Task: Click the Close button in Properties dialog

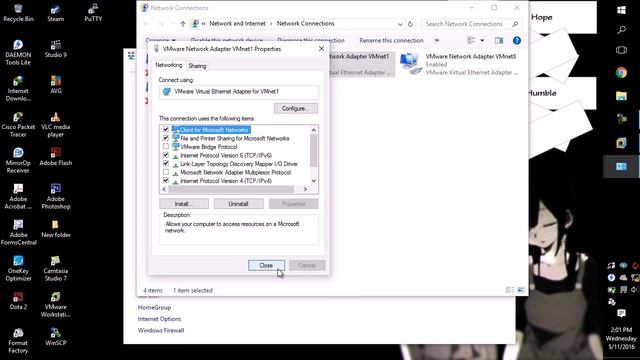Action: 266,265
